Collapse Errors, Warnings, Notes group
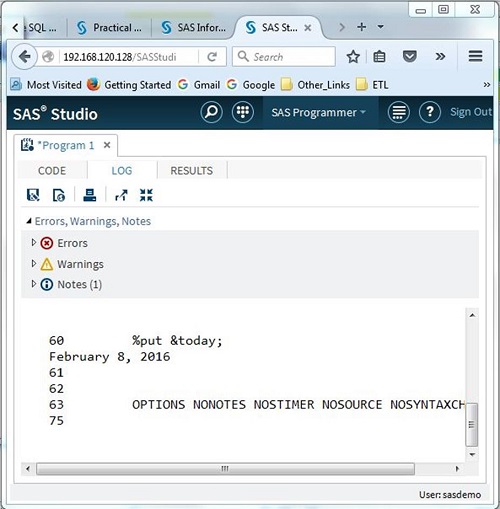This screenshot has width=500, height=509. 29,221
